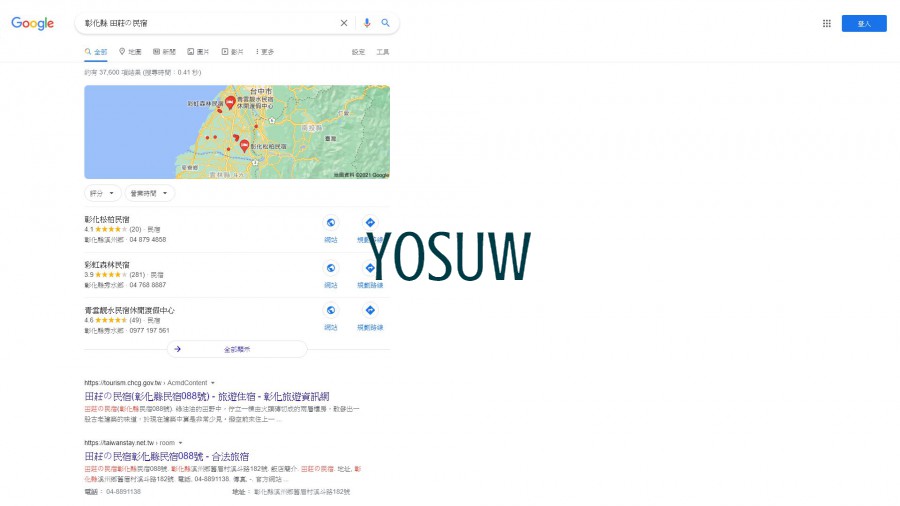Open the Google apps grid icon
This screenshot has width=900, height=506.
coord(827,23)
